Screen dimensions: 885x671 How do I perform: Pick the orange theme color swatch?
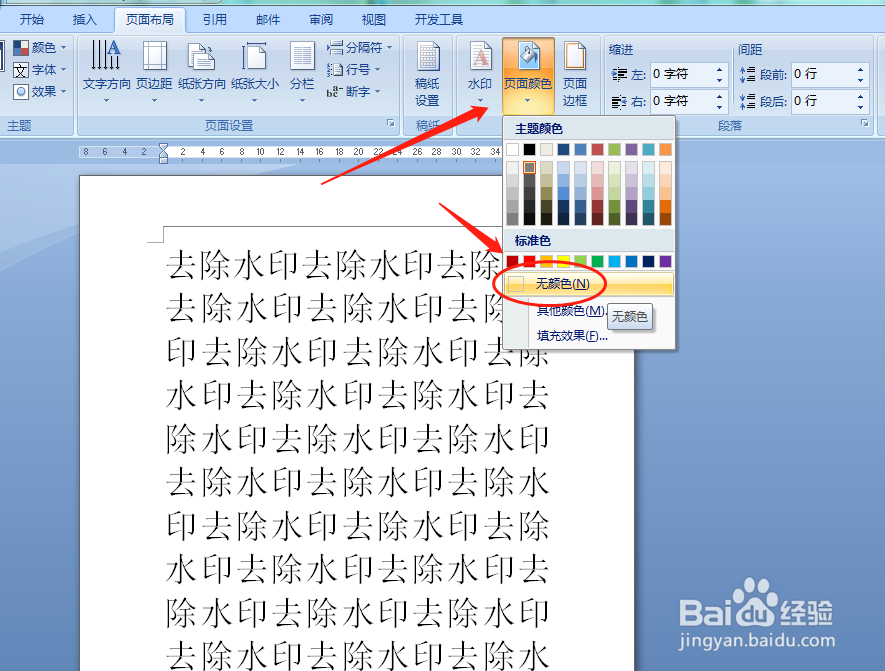665,150
